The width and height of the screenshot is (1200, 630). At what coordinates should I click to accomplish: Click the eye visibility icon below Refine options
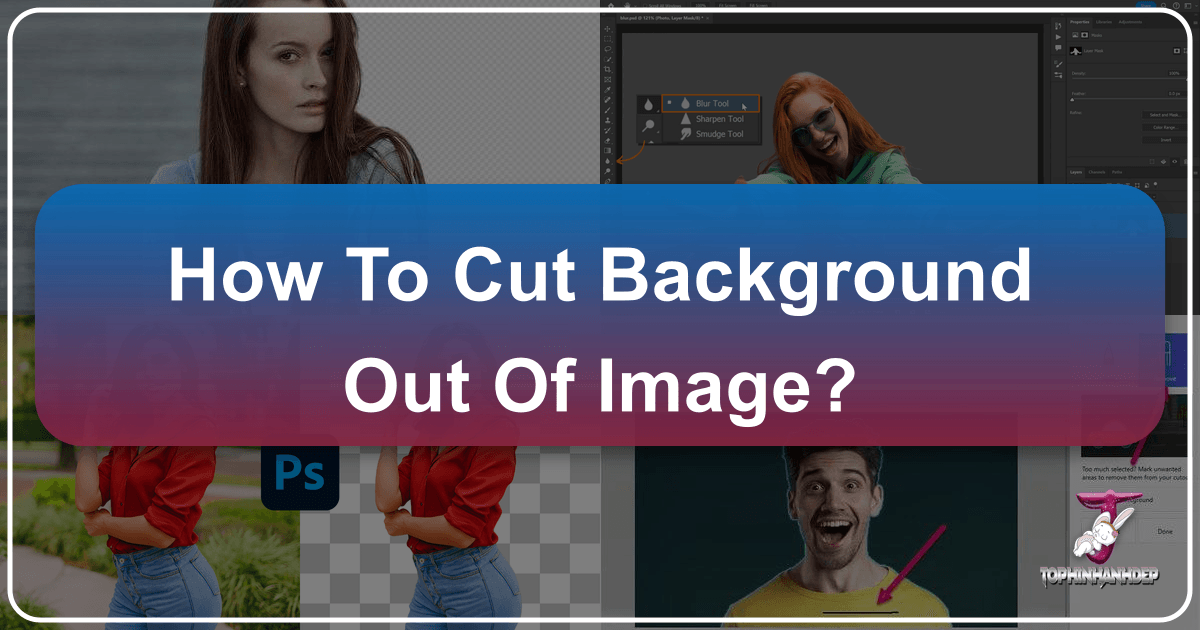pyautogui.click(x=1174, y=161)
